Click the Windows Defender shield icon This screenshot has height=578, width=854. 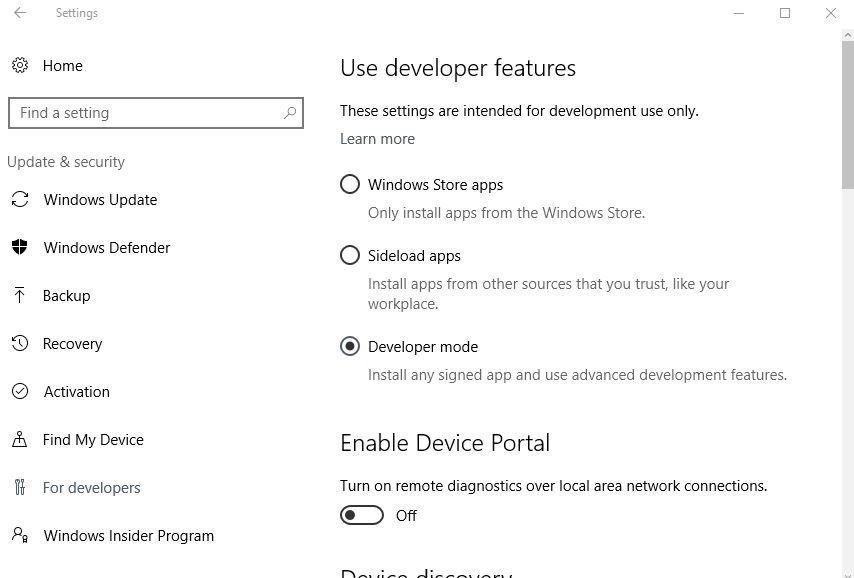(x=20, y=247)
